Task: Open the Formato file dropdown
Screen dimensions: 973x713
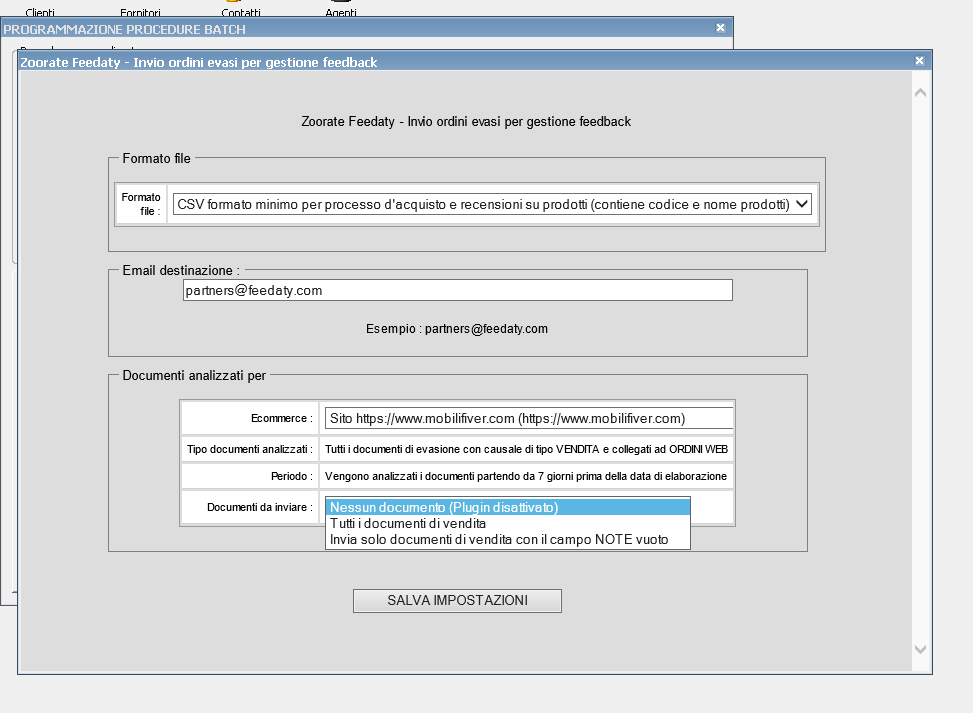Action: (492, 204)
